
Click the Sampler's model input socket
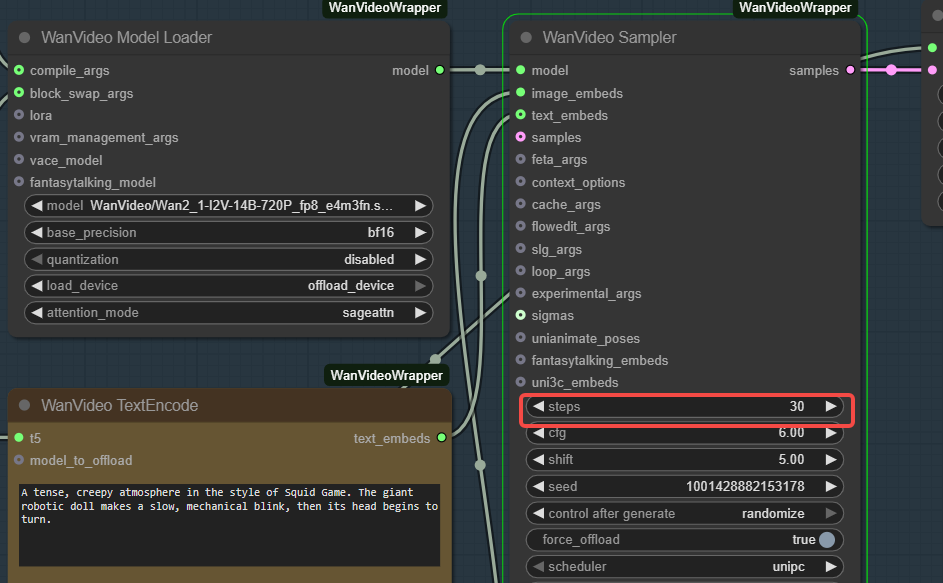pos(521,70)
